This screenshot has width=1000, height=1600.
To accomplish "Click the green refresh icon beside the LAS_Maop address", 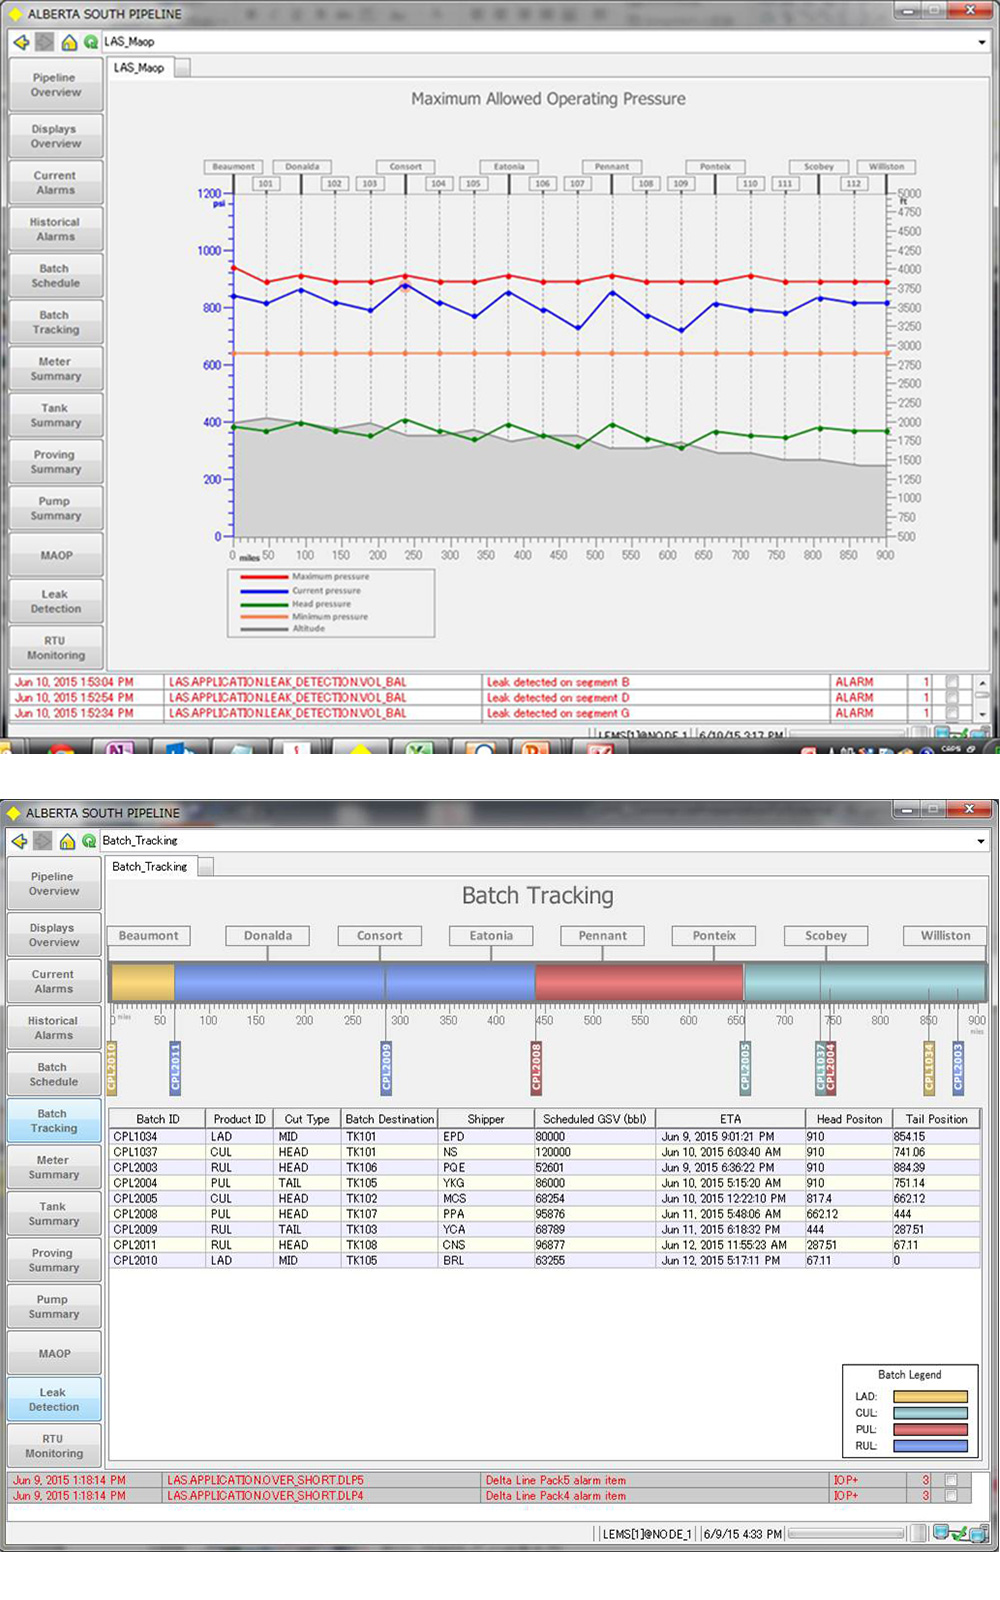I will pyautogui.click(x=91, y=42).
